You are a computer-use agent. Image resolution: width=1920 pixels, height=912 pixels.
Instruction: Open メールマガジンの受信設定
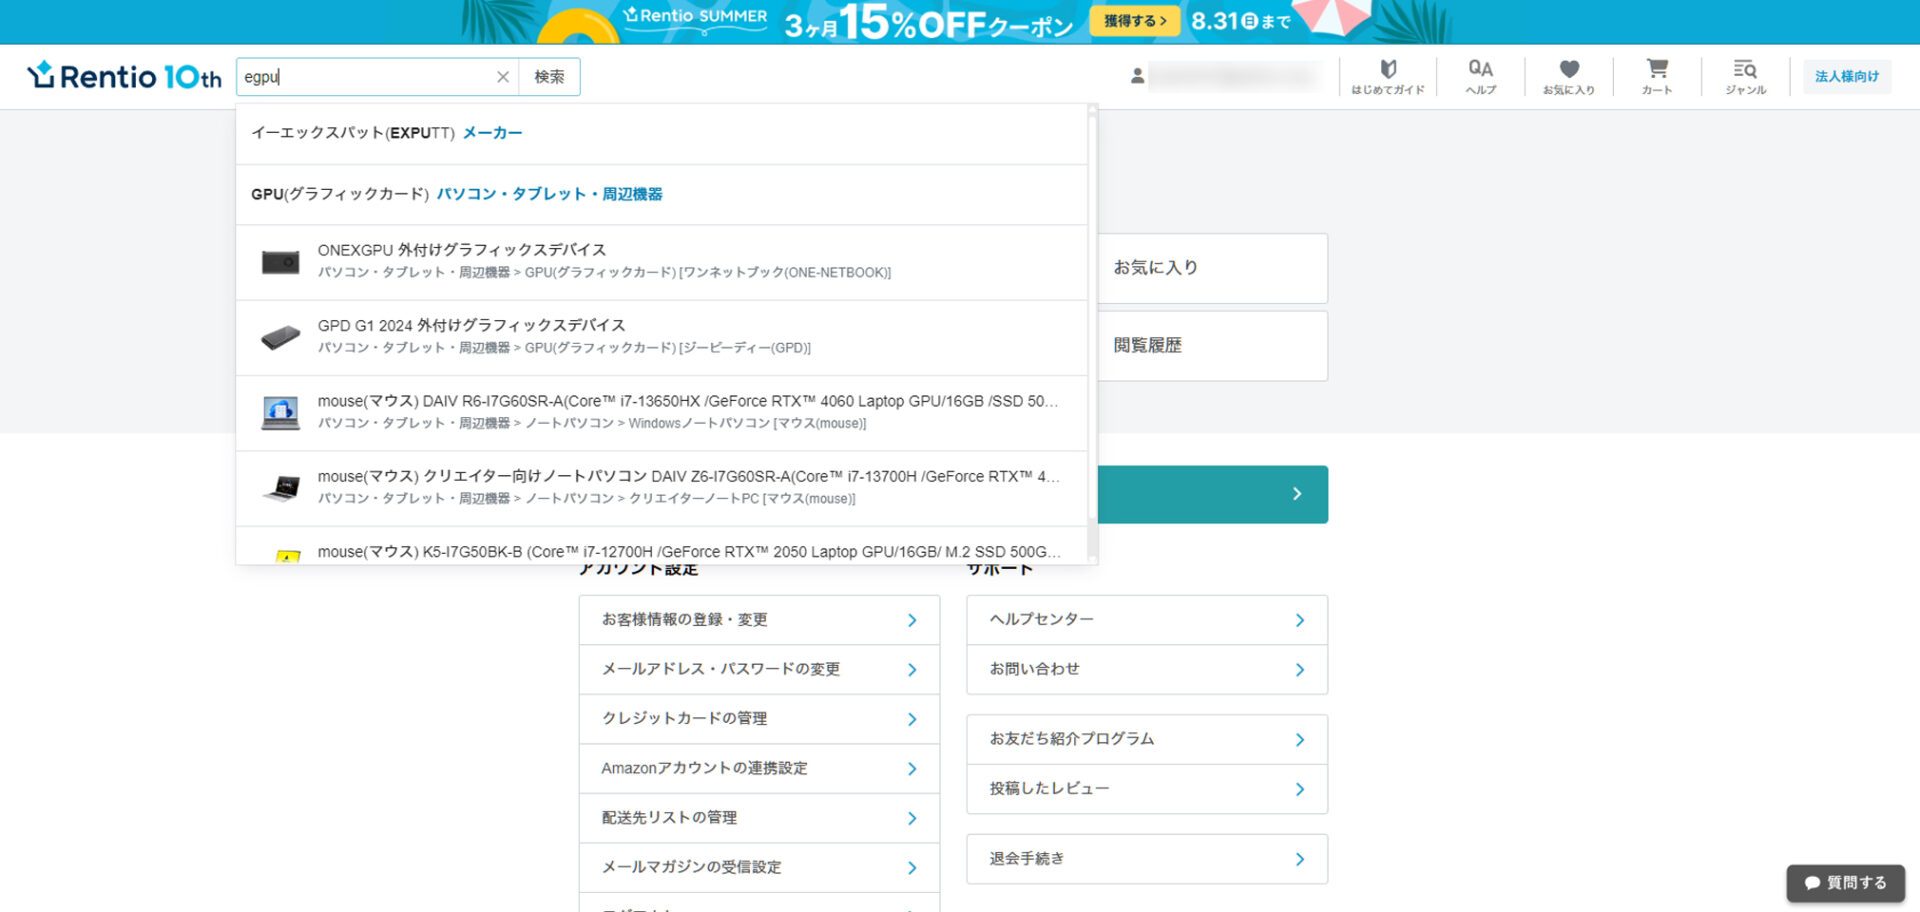coord(759,867)
